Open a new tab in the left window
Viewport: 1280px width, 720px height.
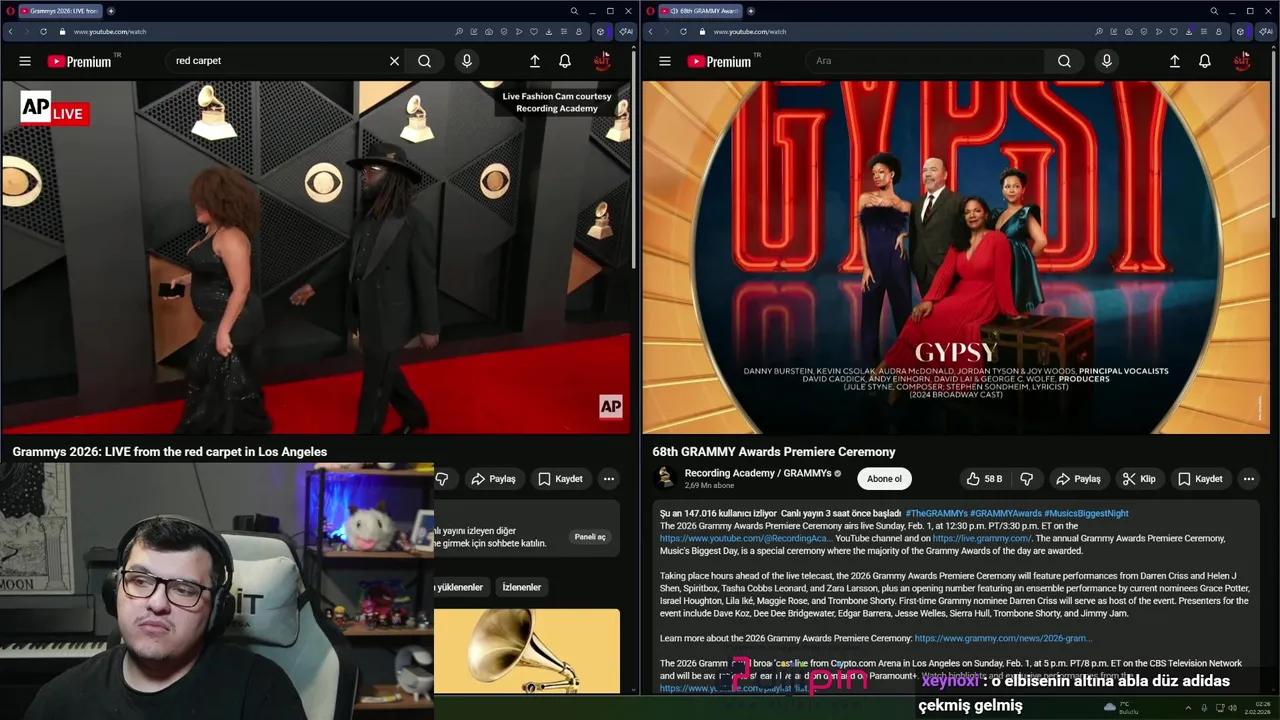111,11
